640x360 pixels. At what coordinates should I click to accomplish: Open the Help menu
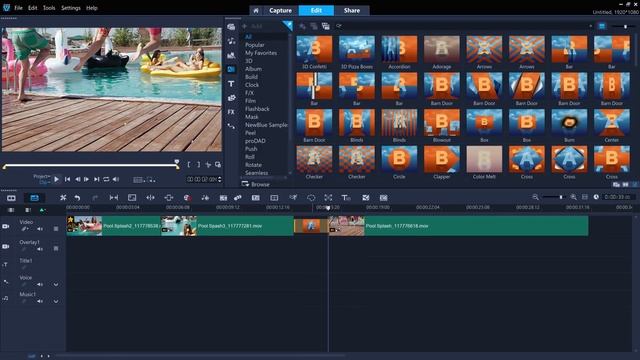92,8
